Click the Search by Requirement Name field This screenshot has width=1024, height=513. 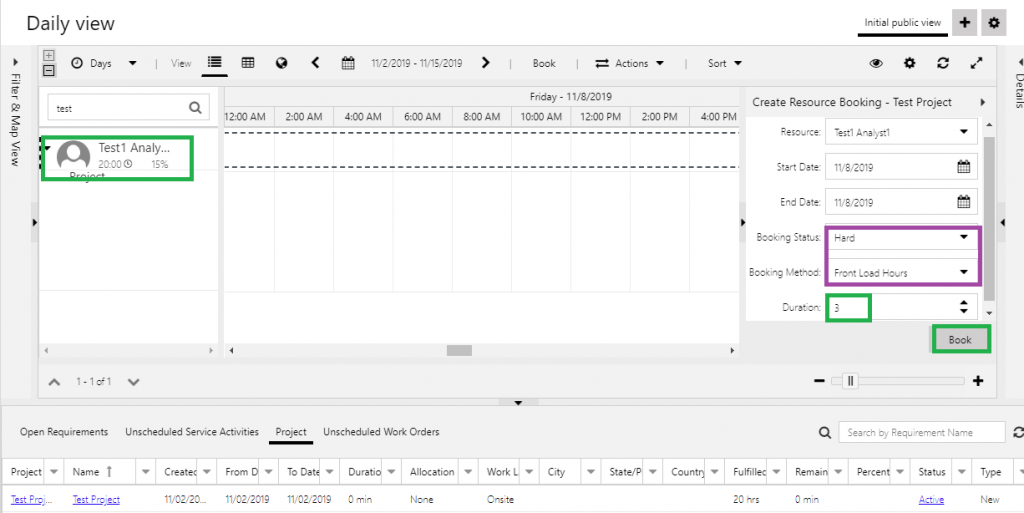pos(923,432)
